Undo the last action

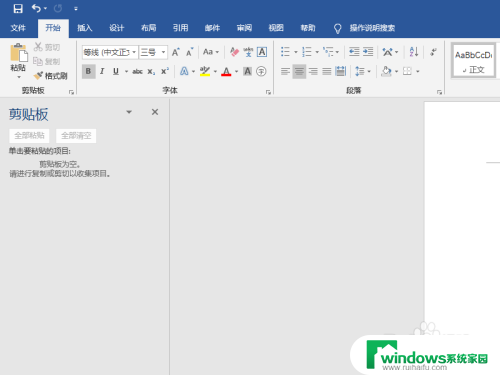36,8
